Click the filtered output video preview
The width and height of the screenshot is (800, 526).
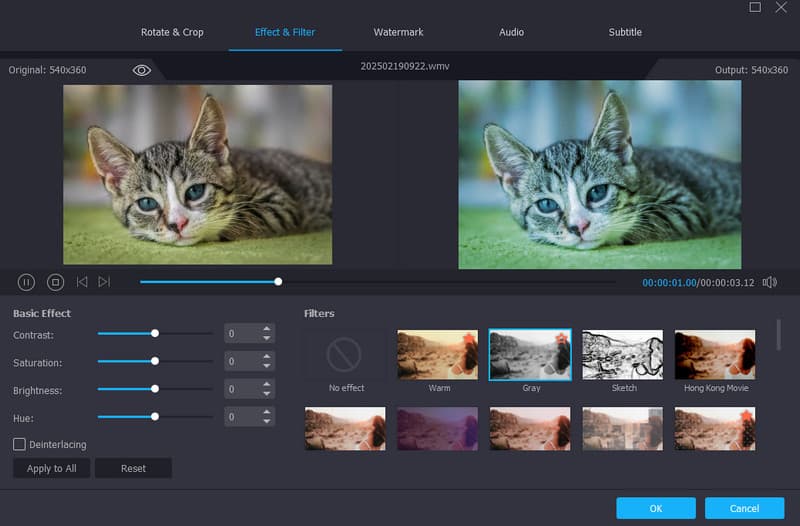pos(599,174)
